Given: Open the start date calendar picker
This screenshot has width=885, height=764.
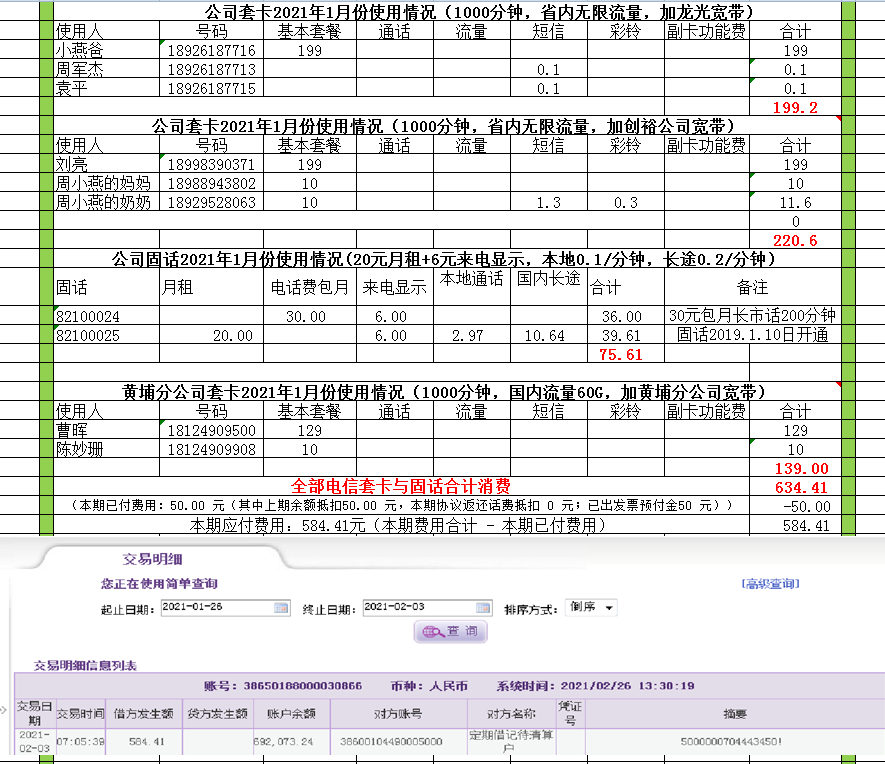Looking at the screenshot, I should click(281, 608).
